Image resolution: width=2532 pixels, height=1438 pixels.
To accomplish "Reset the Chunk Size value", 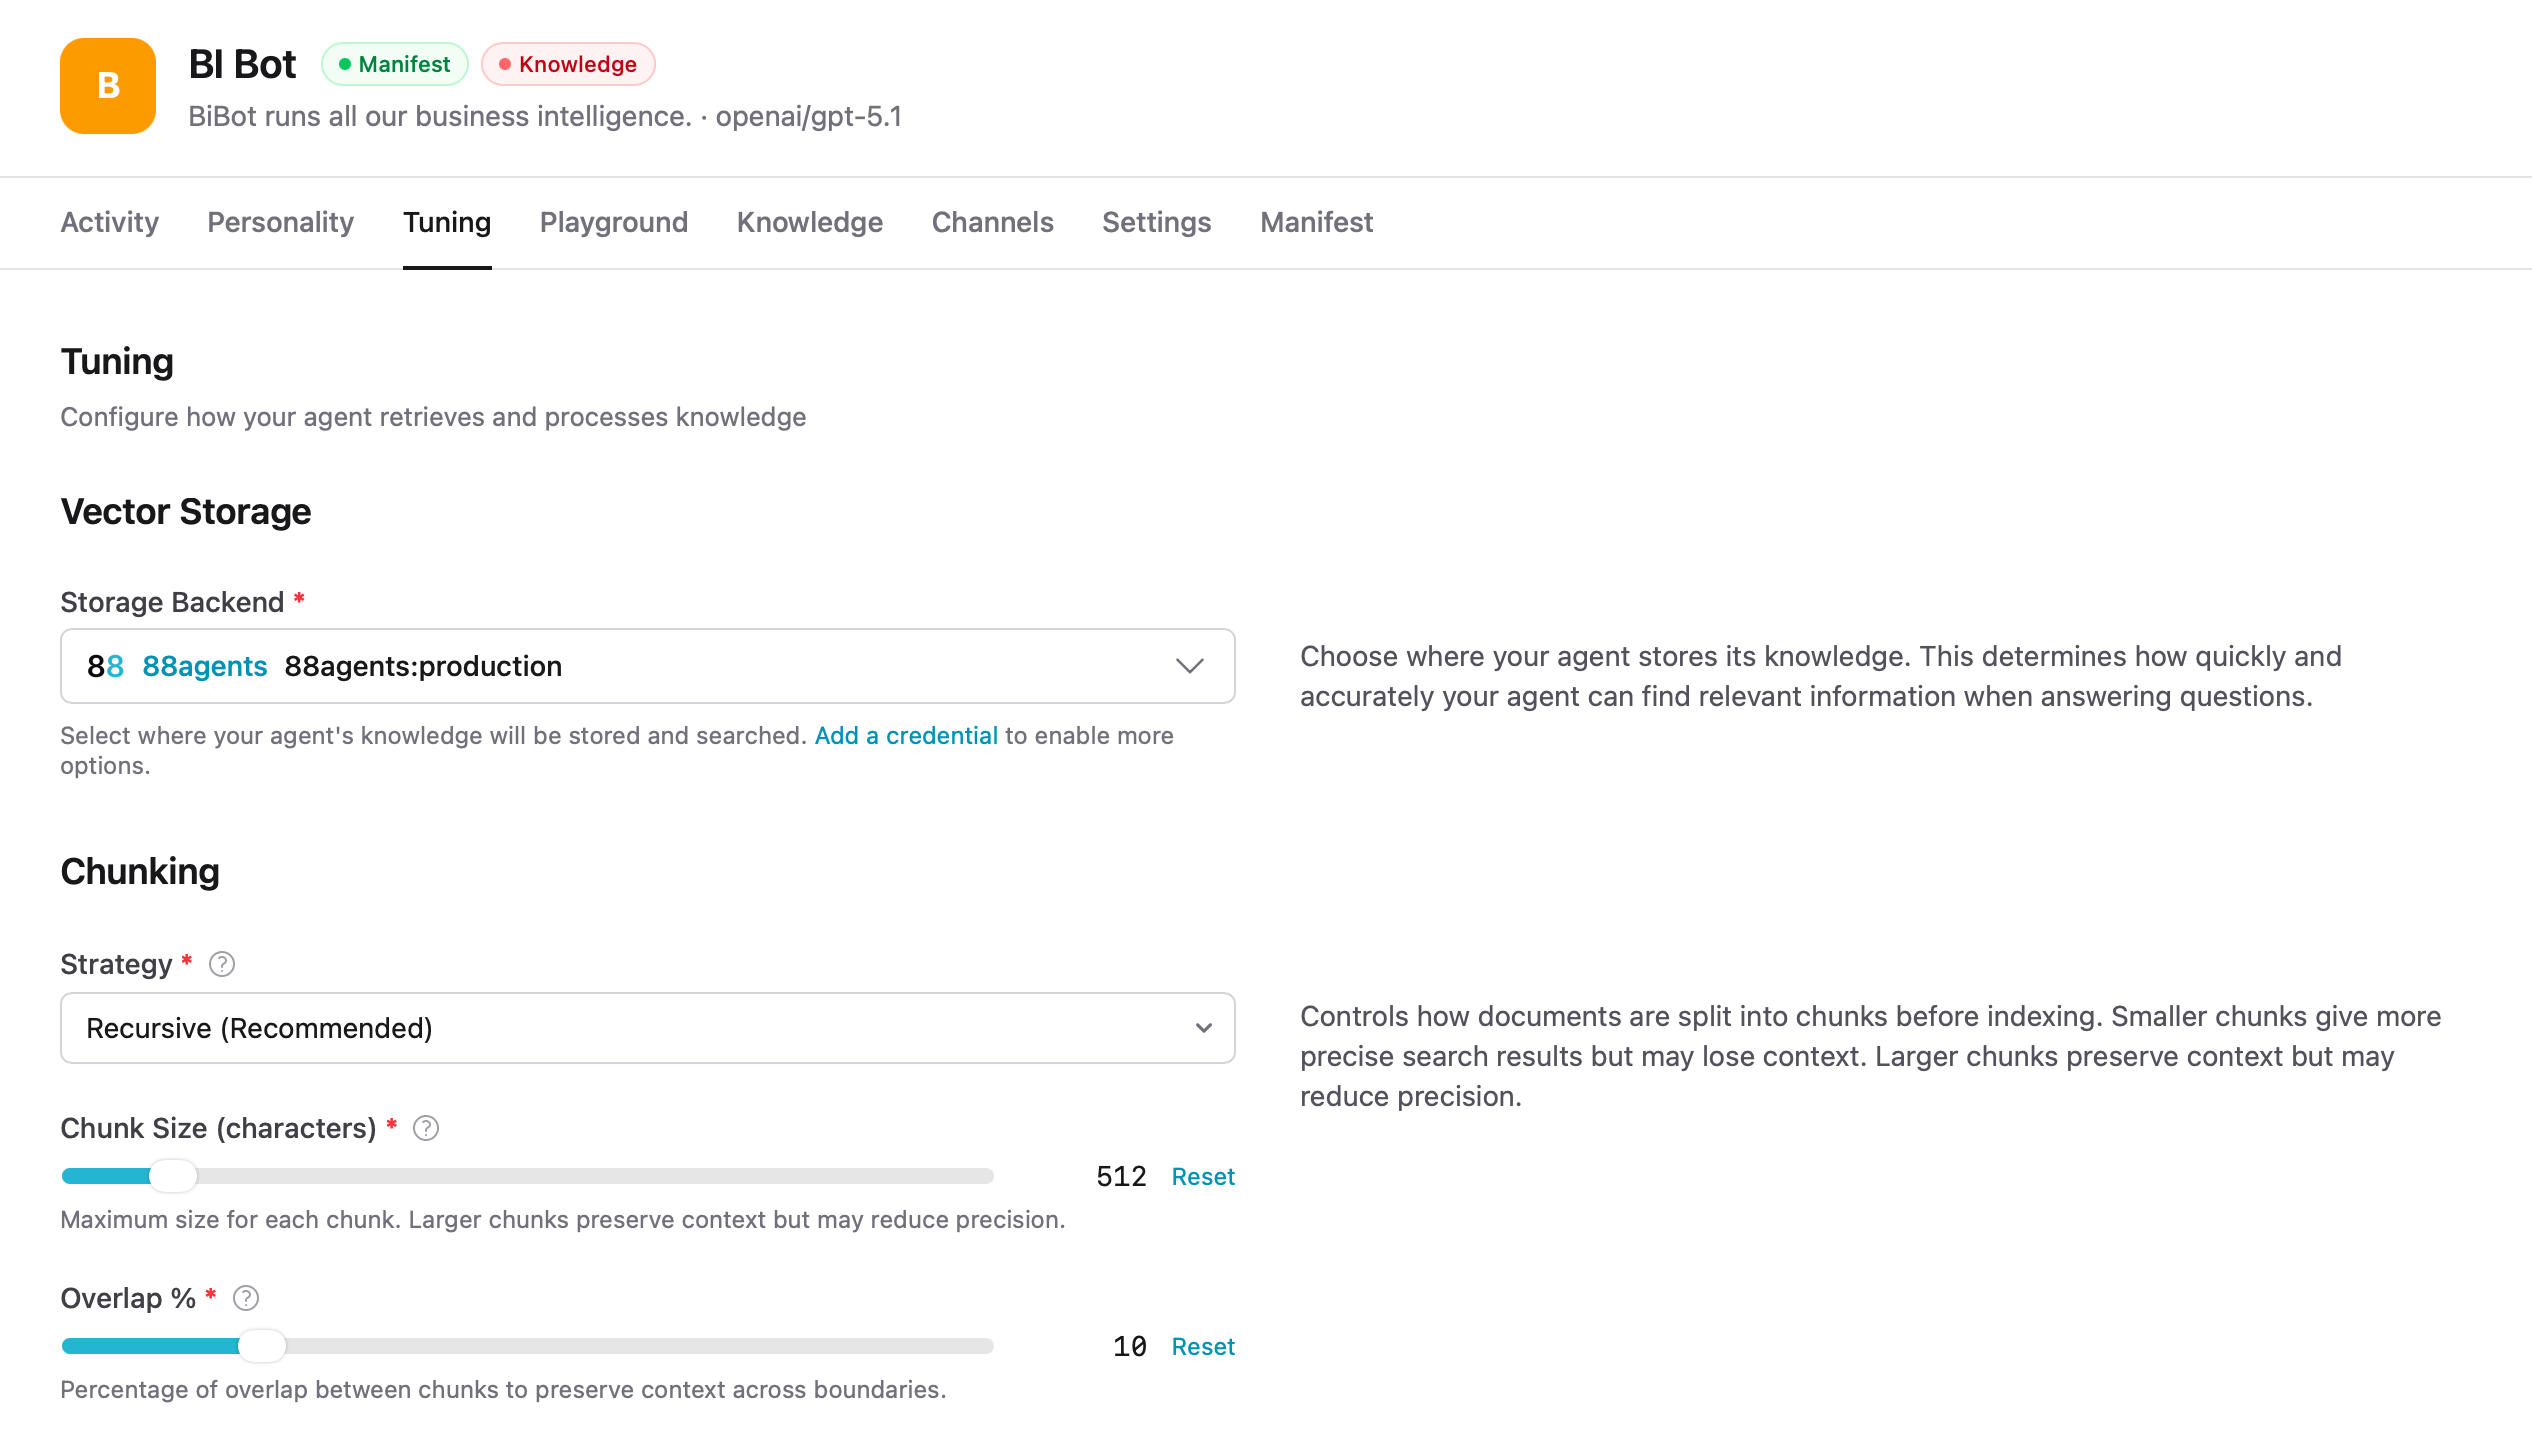I will click(1203, 1177).
